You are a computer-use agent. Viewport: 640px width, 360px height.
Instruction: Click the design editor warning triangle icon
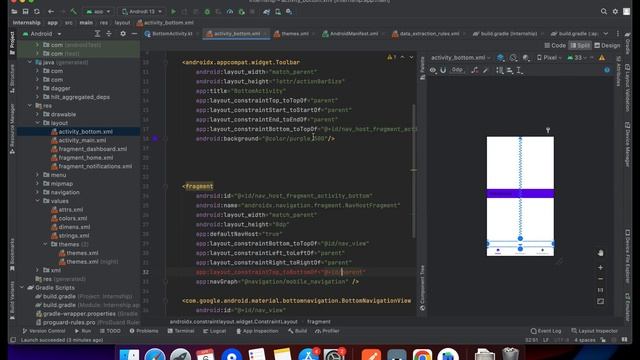point(602,58)
